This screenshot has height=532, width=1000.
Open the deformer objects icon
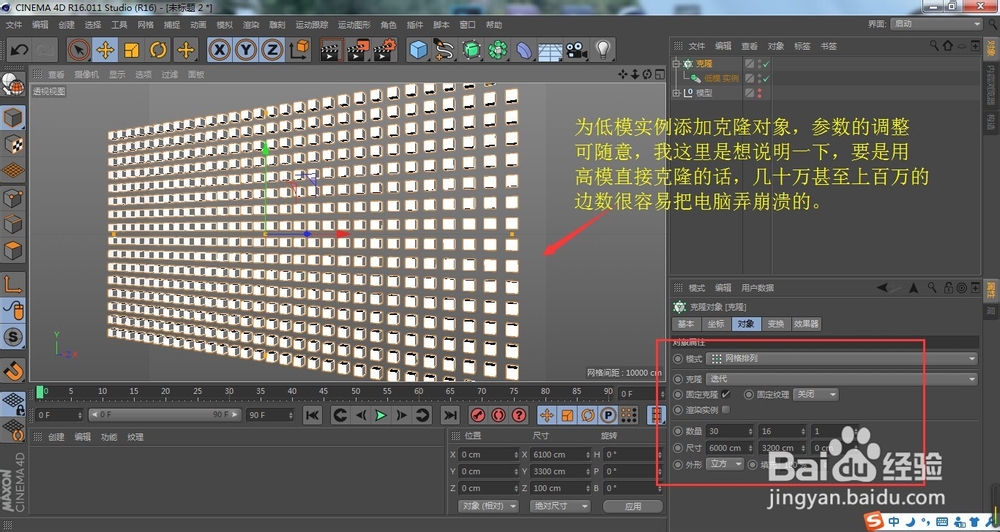click(524, 50)
